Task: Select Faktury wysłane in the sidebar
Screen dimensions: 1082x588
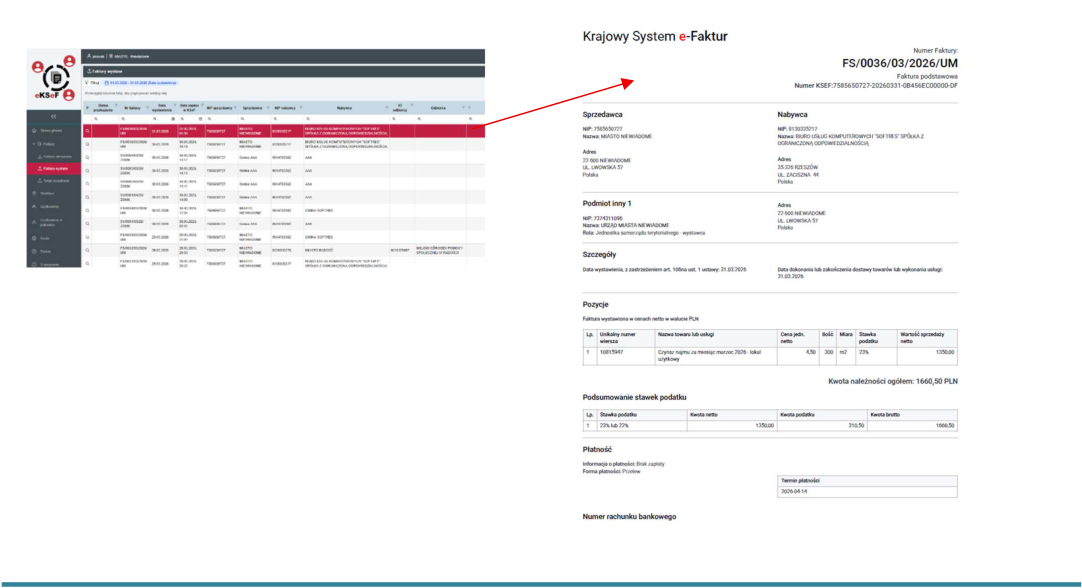Action: pyautogui.click(x=55, y=168)
